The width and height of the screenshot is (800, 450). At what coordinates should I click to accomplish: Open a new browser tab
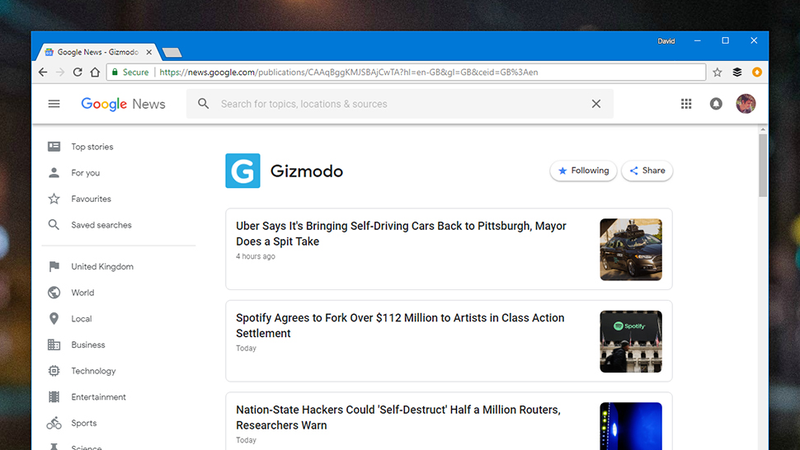click(172, 53)
